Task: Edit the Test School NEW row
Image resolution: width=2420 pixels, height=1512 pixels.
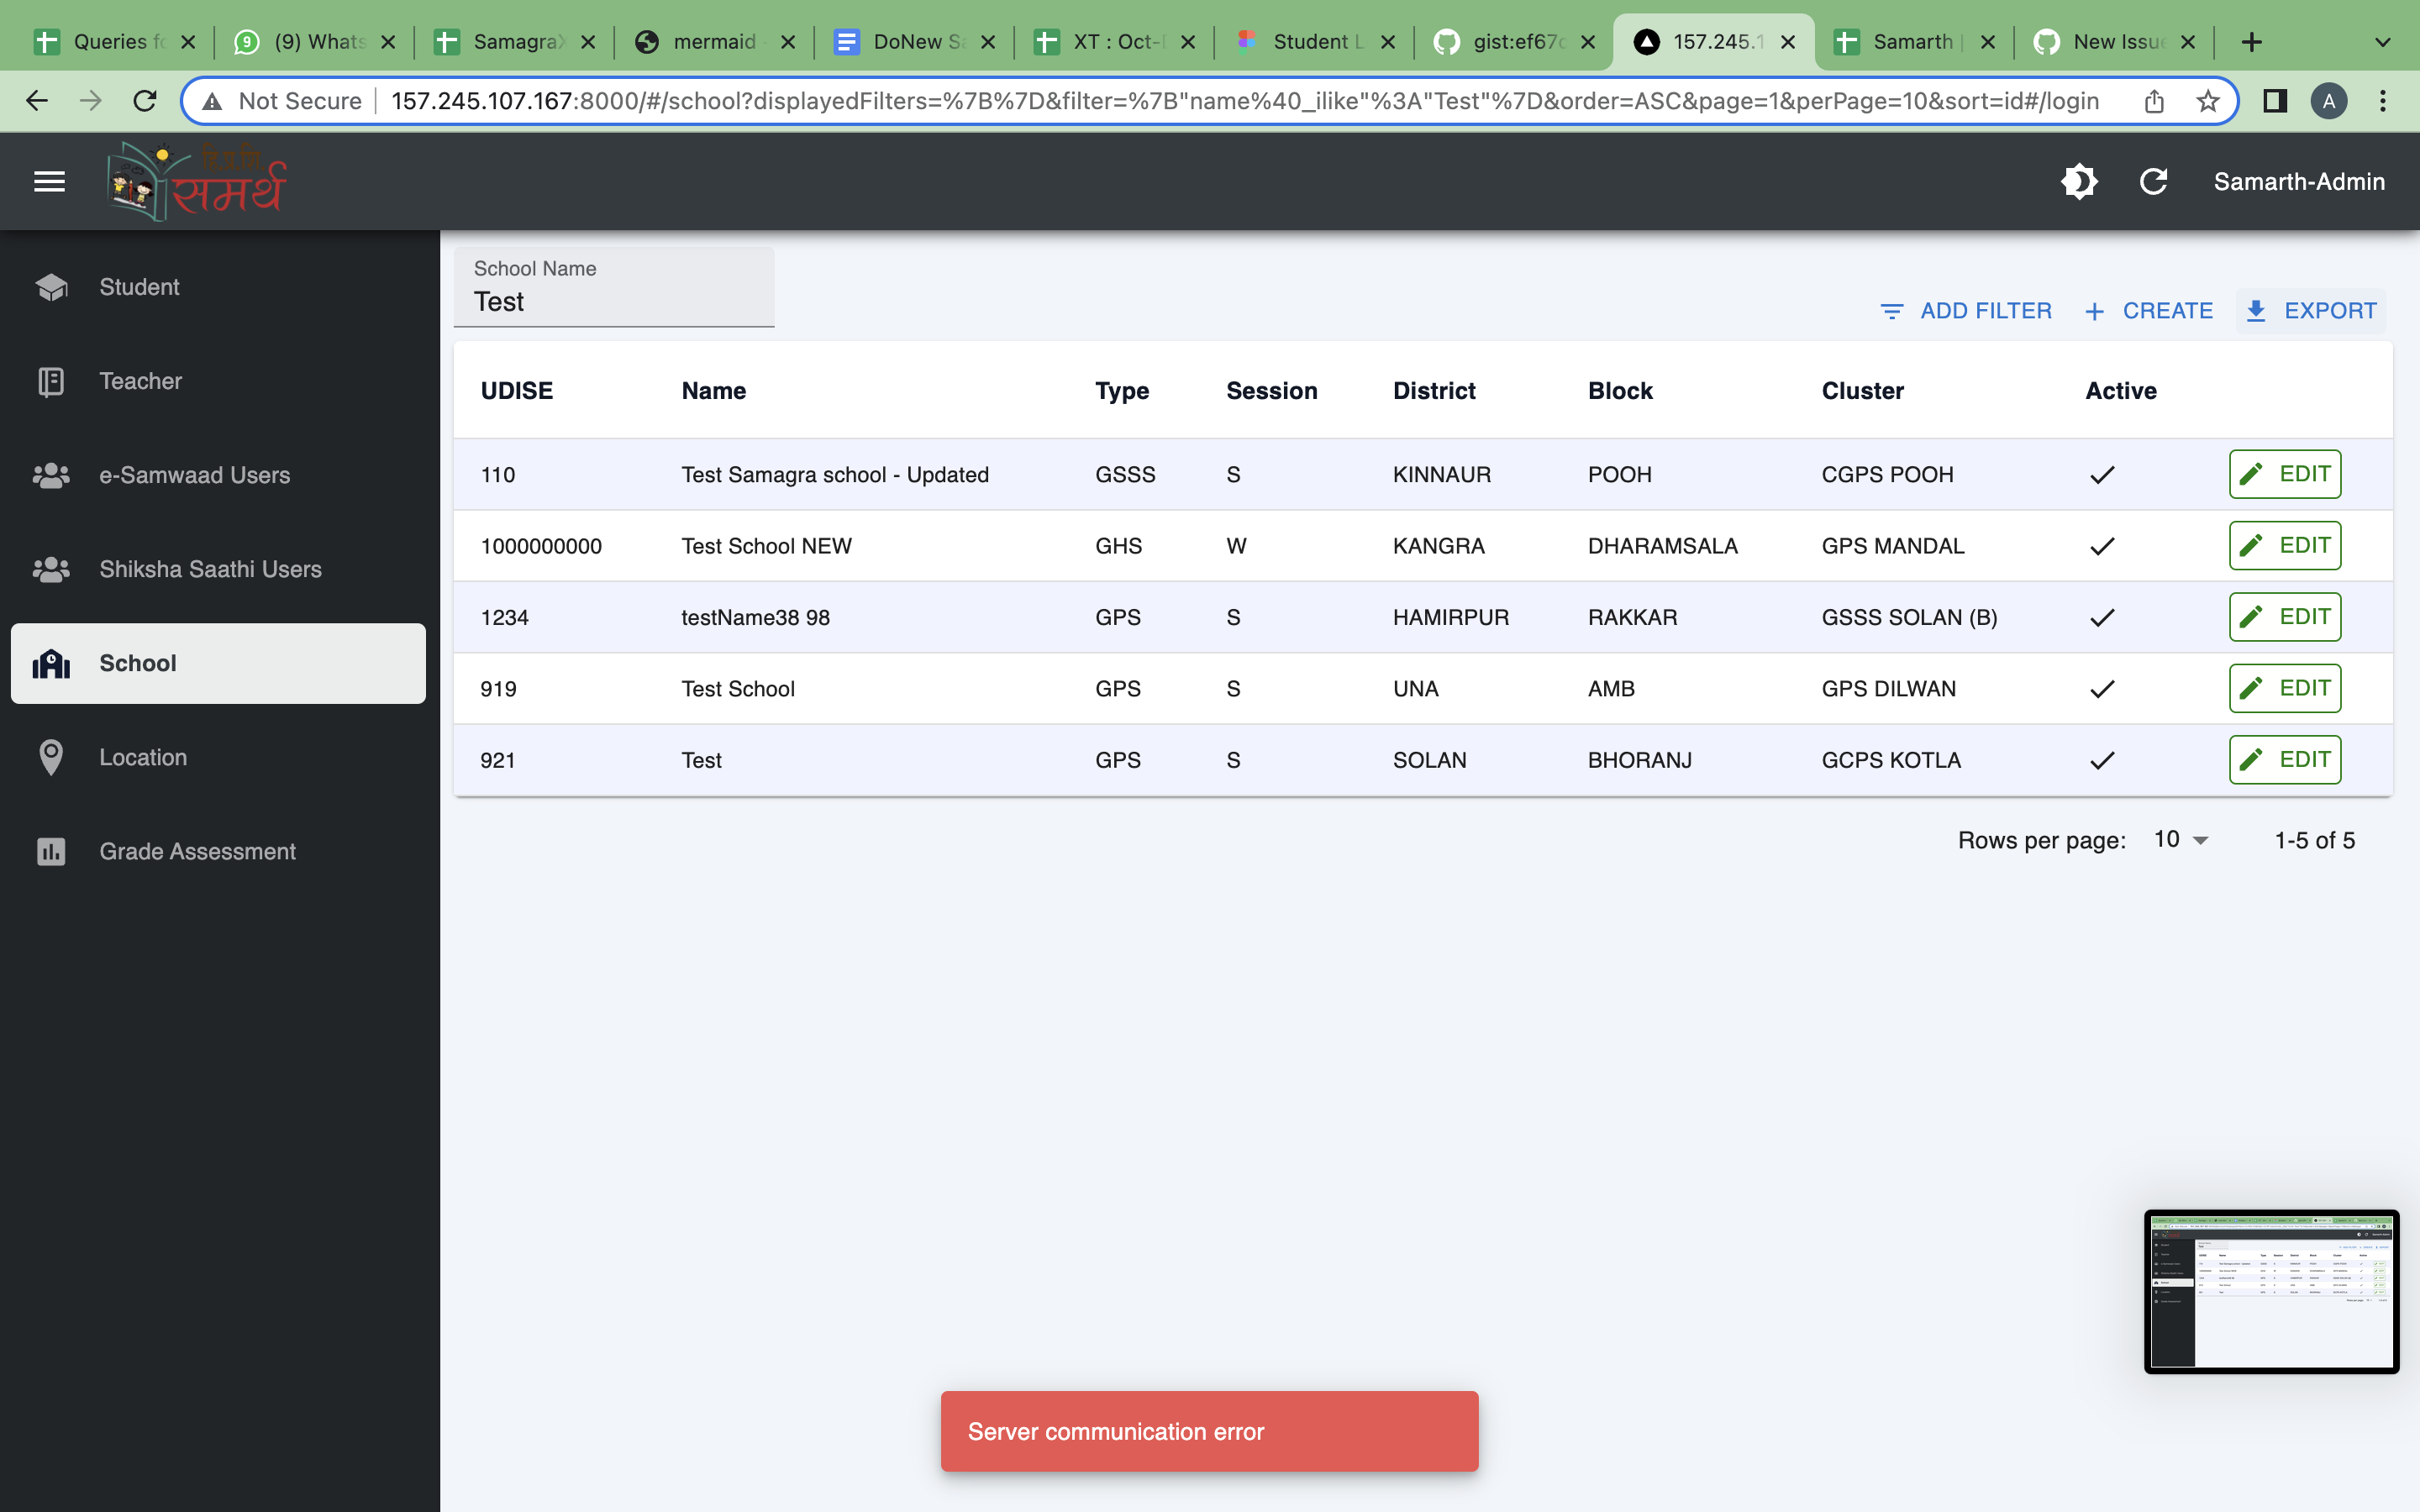Action: coord(2285,546)
